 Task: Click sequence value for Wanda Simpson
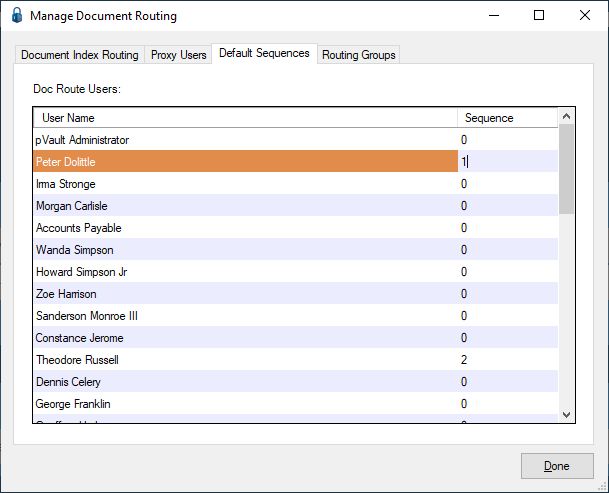coord(464,249)
